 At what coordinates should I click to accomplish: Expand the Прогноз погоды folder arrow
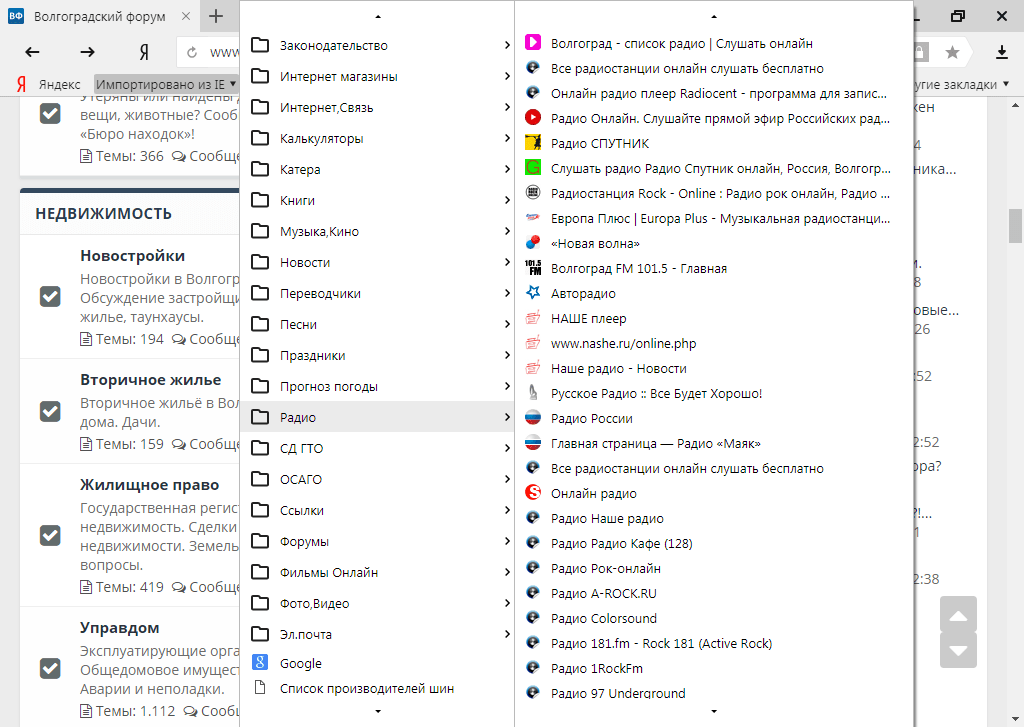[507, 387]
